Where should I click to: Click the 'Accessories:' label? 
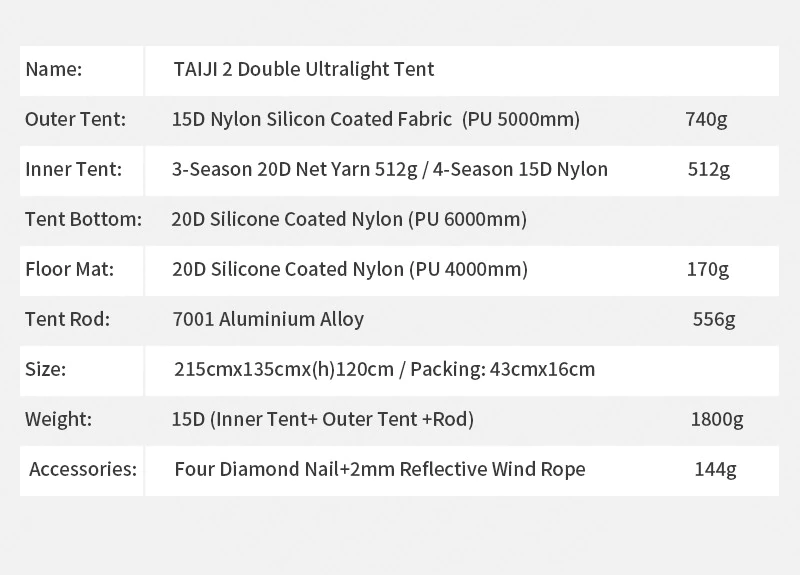tap(83, 469)
